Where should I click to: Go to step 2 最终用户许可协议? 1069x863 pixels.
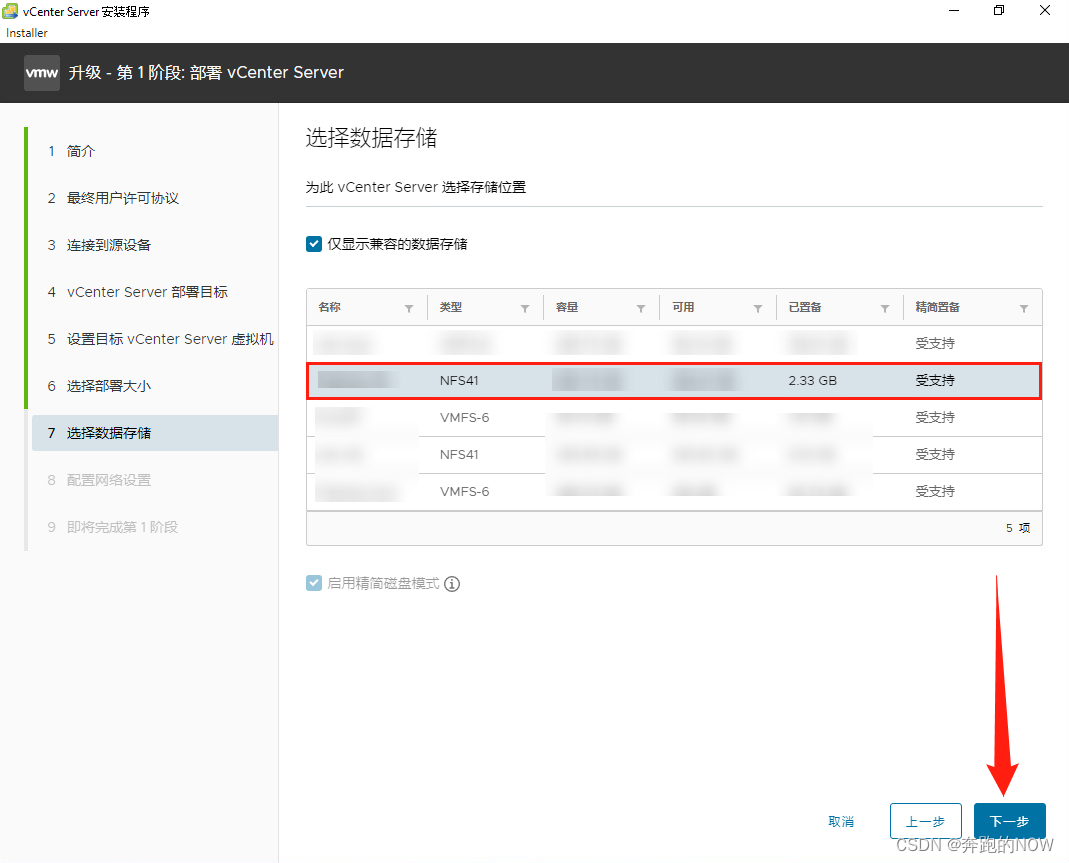tap(113, 198)
